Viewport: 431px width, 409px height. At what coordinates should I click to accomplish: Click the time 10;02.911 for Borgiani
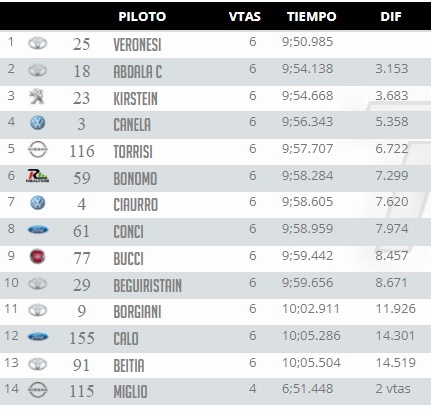[x=311, y=309]
